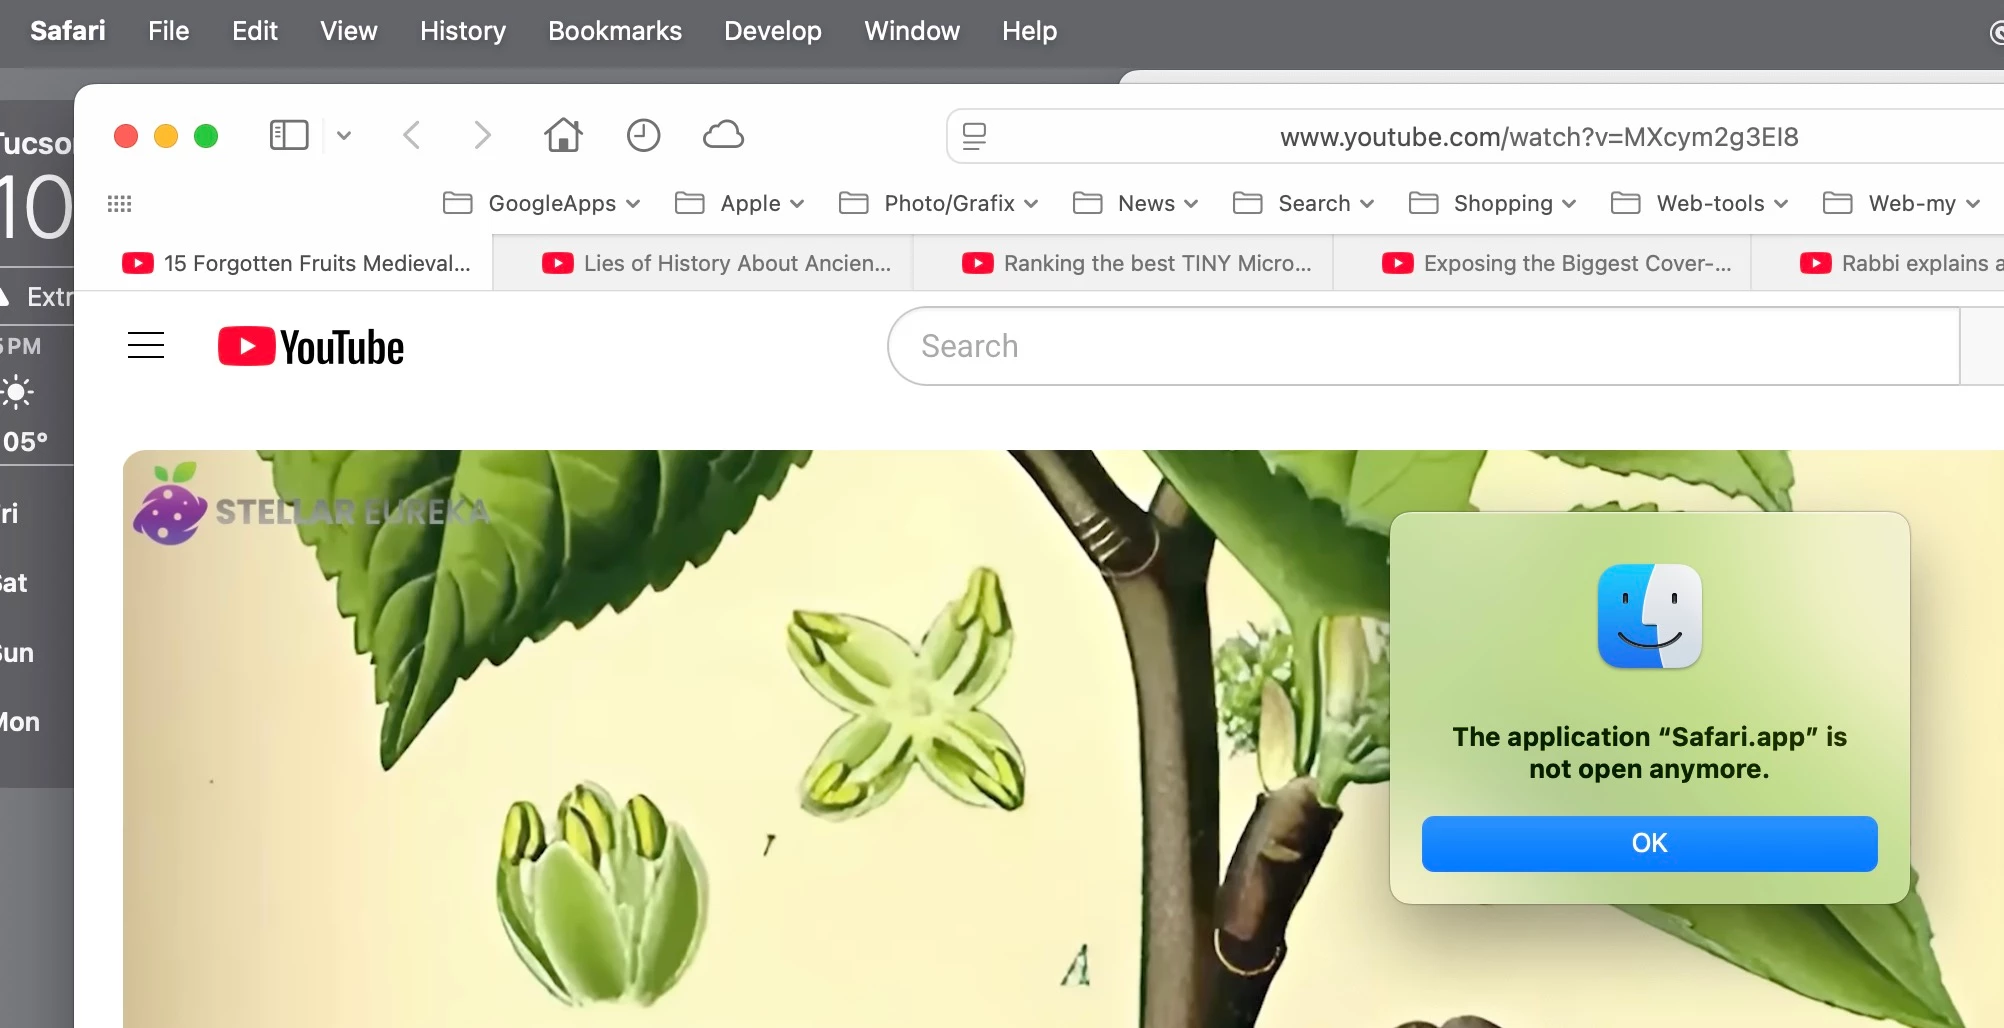Click the page reader icon in address bar
This screenshot has height=1028, width=2004.
974,137
